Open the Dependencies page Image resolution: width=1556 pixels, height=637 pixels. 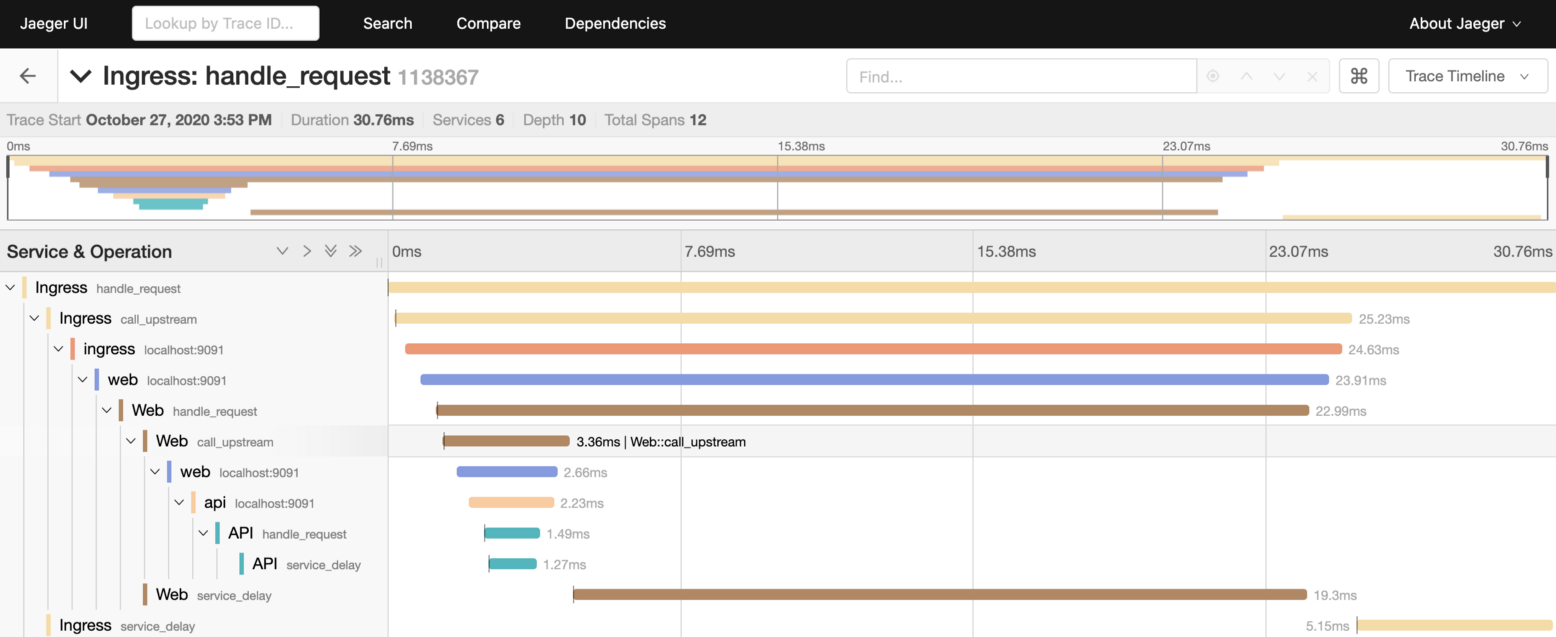[615, 23]
